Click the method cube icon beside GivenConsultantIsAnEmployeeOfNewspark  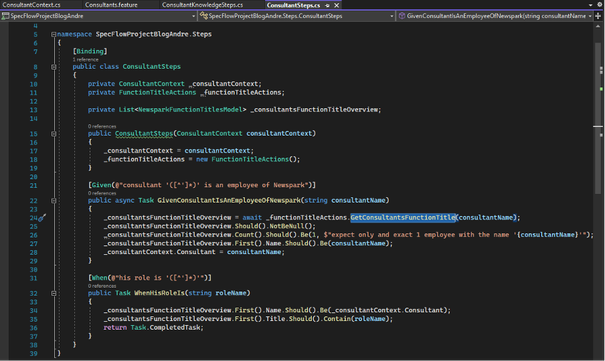click(402, 16)
